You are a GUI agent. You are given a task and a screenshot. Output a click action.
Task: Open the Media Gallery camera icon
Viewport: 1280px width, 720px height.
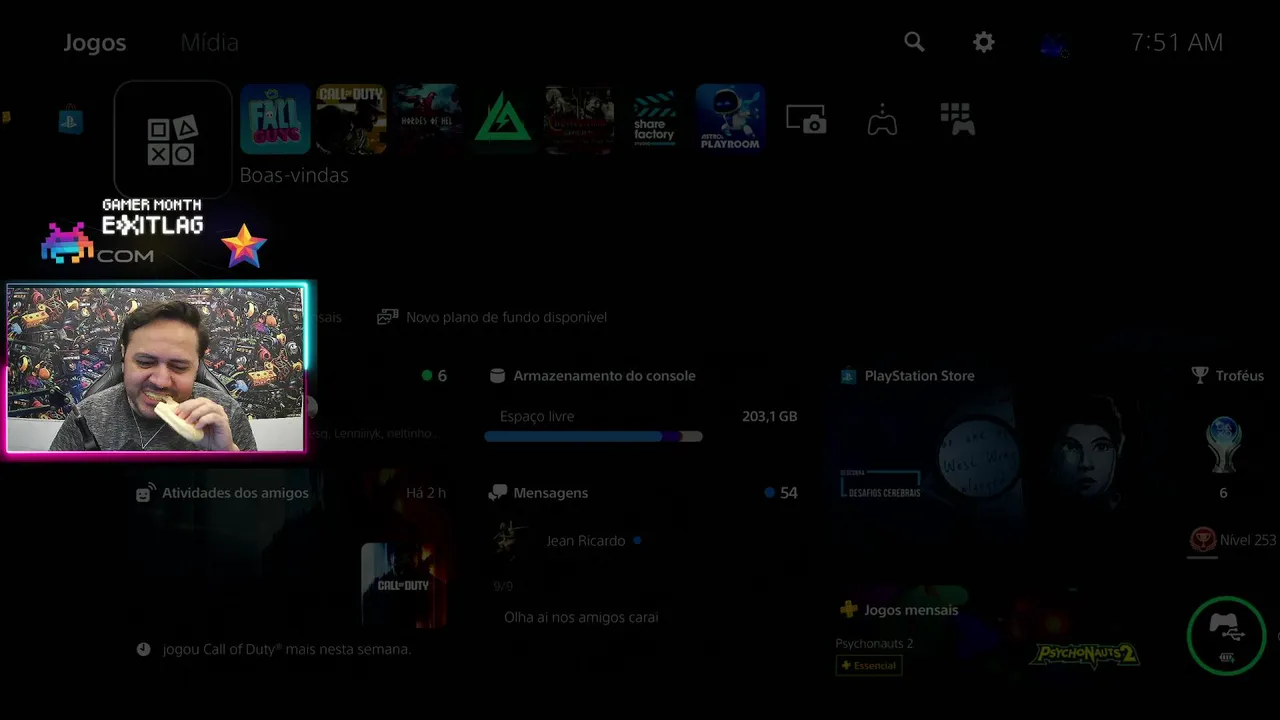(806, 120)
